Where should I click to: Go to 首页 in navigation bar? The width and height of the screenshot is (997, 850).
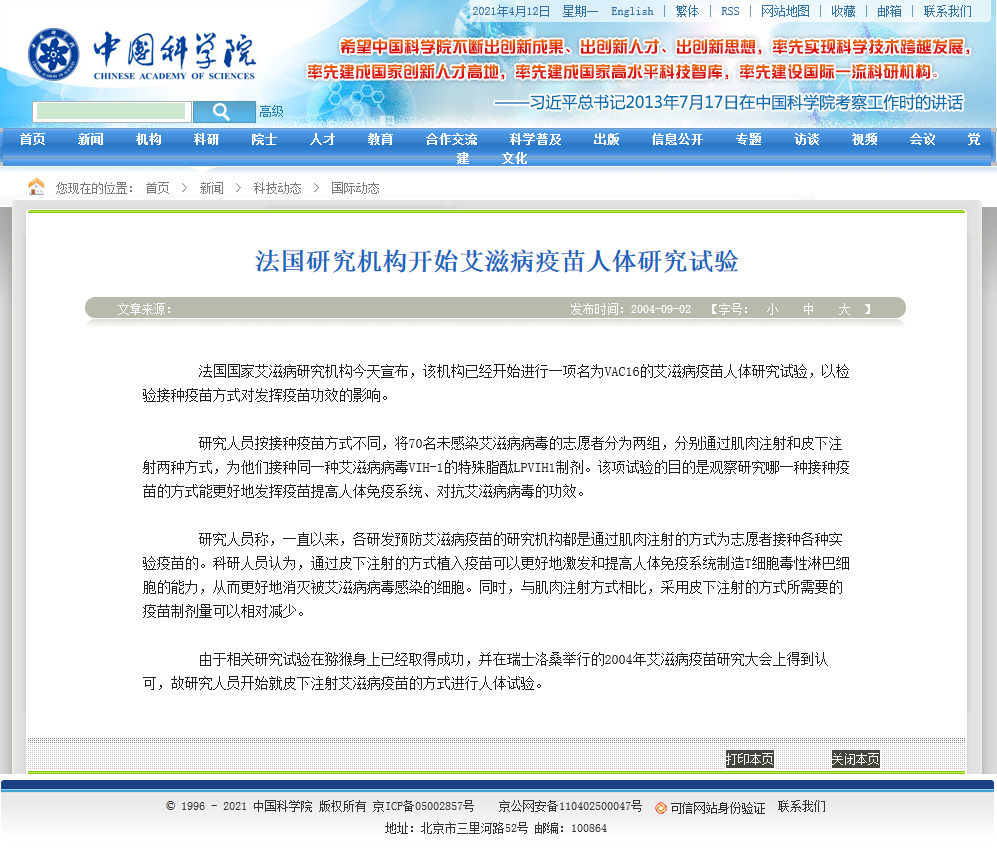(x=32, y=139)
